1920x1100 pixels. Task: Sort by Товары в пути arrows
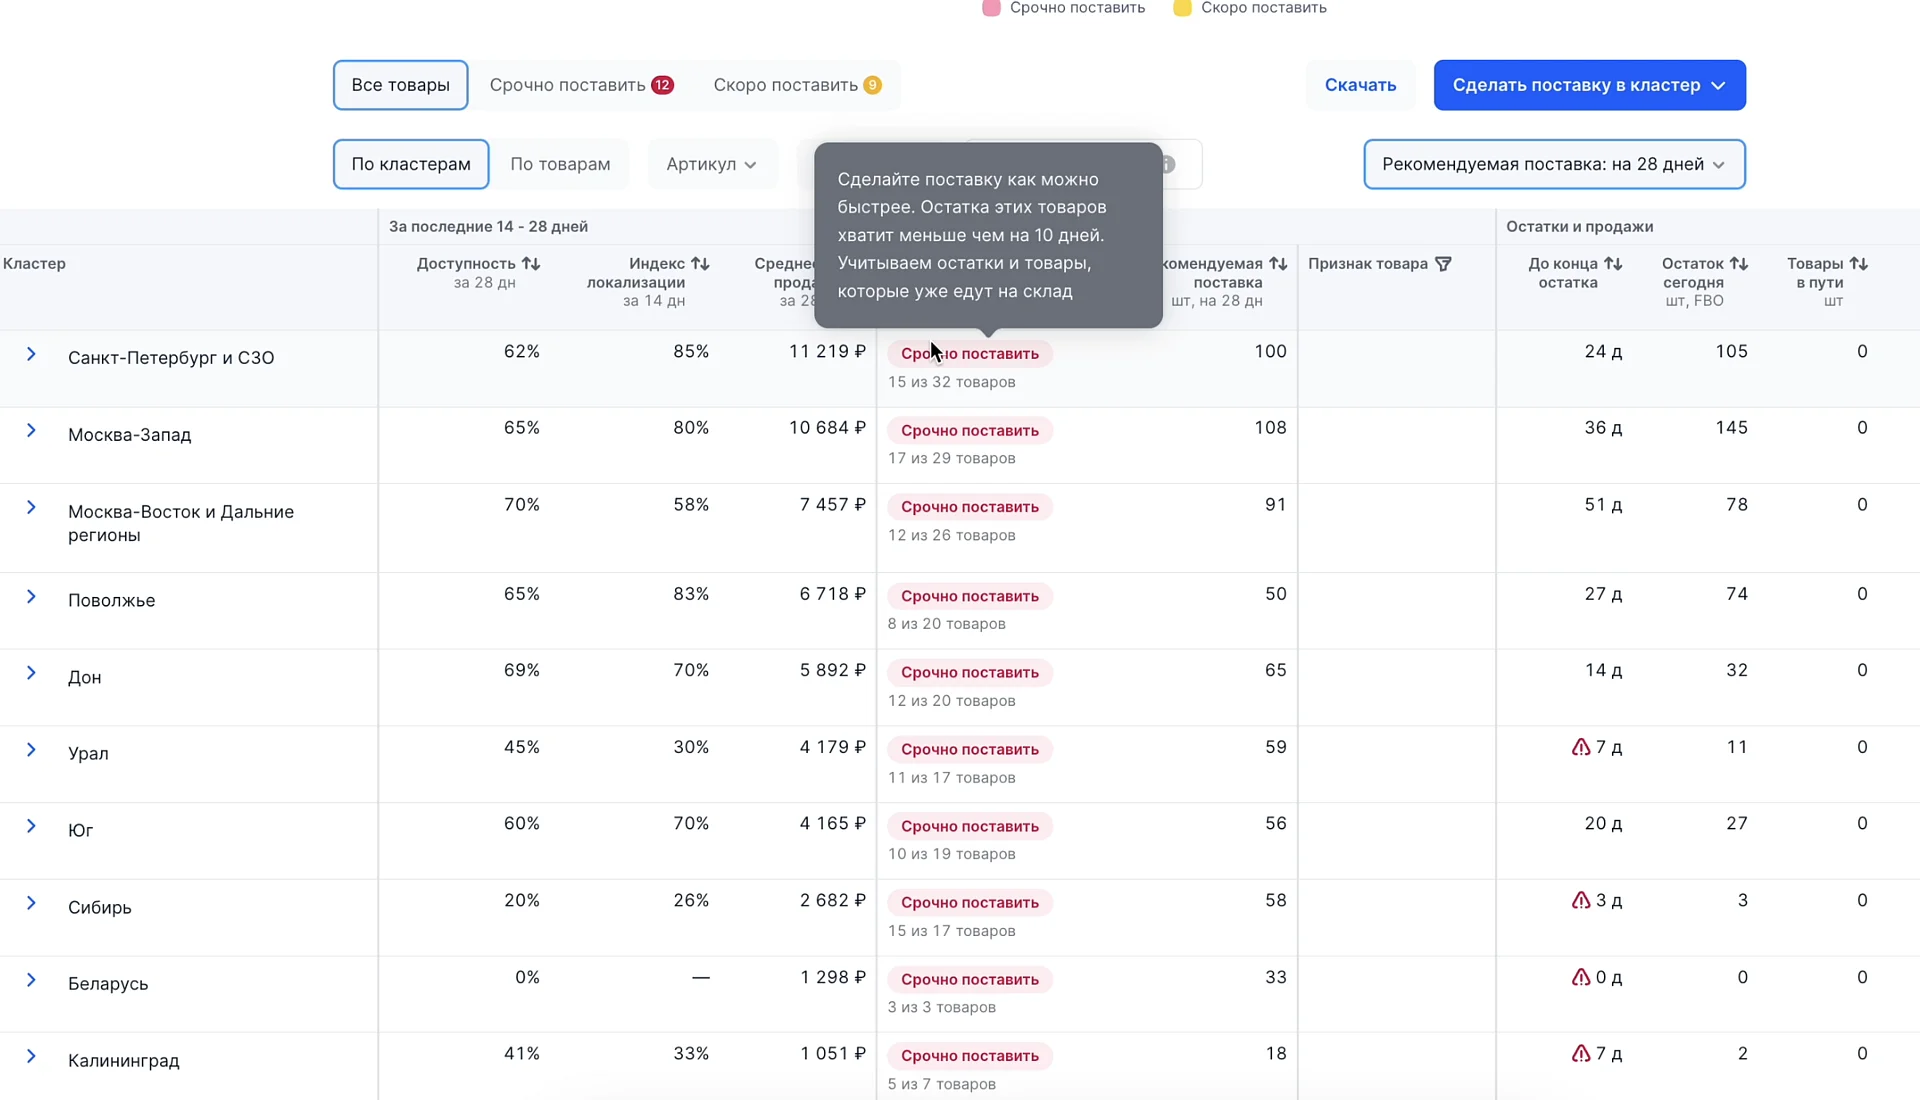coord(1859,264)
